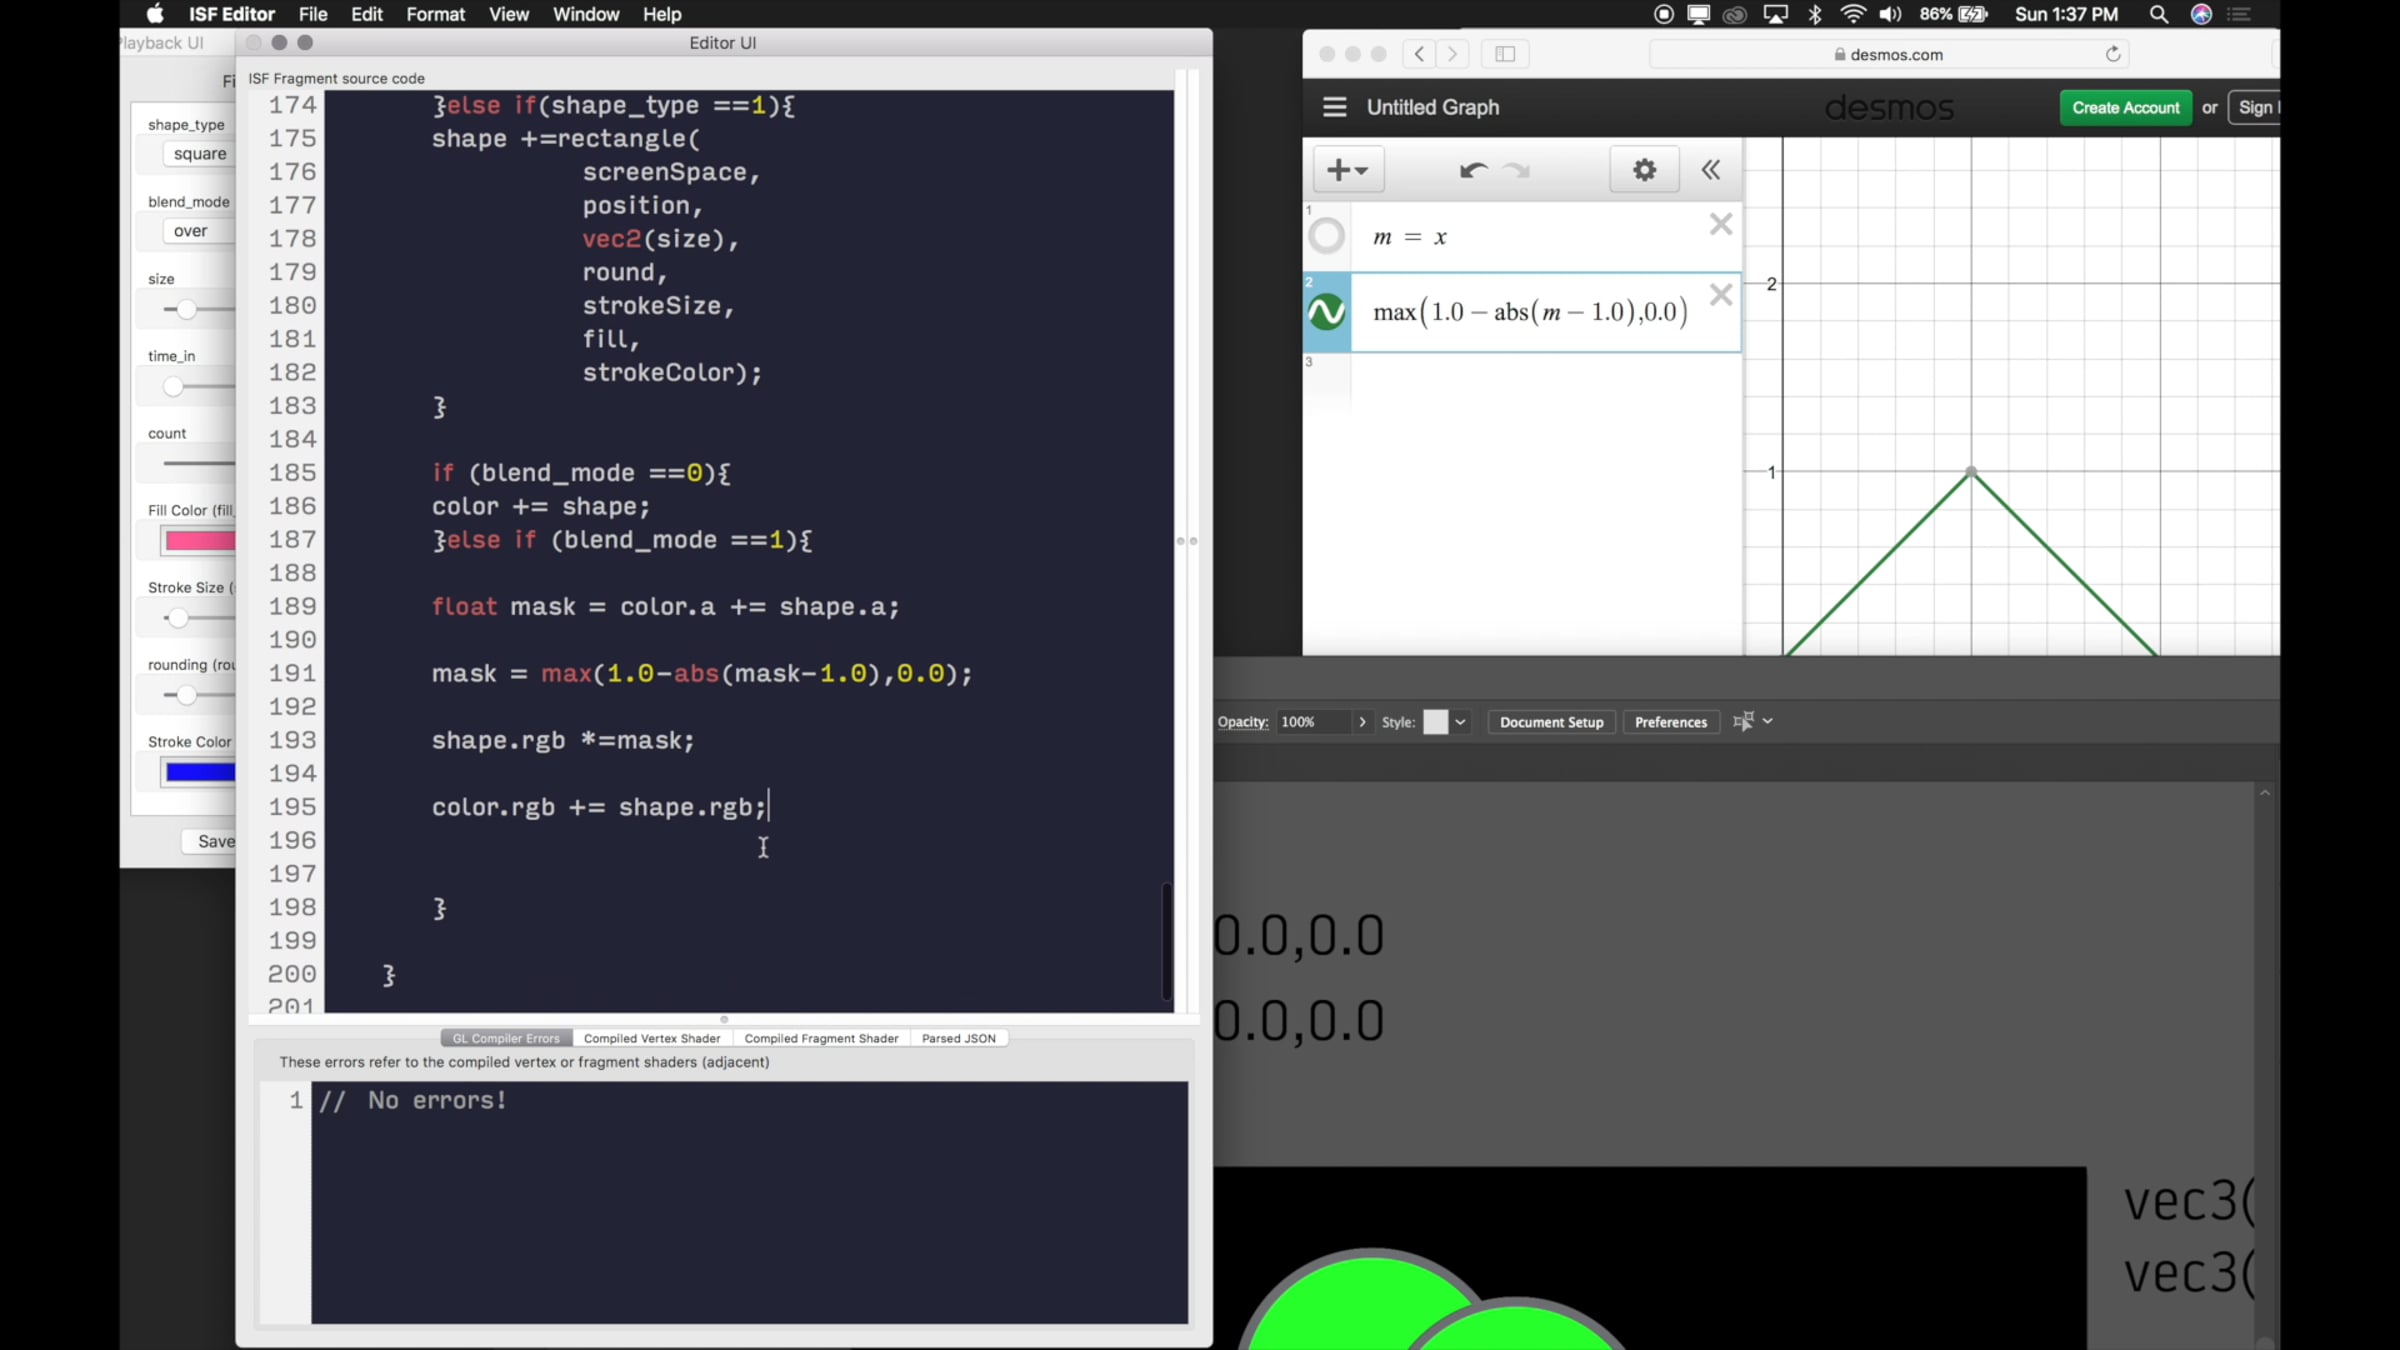The image size is (2400, 1350).
Task: Click the Siri icon in menu bar
Action: (2201, 14)
